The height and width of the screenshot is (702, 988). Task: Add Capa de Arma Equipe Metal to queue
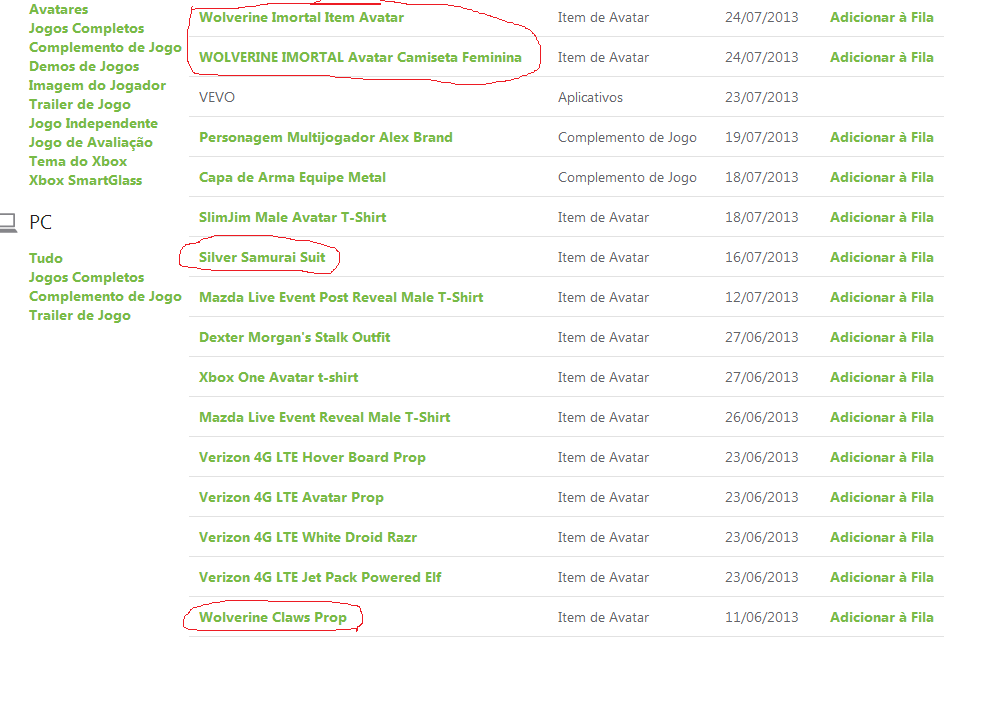[x=882, y=177]
